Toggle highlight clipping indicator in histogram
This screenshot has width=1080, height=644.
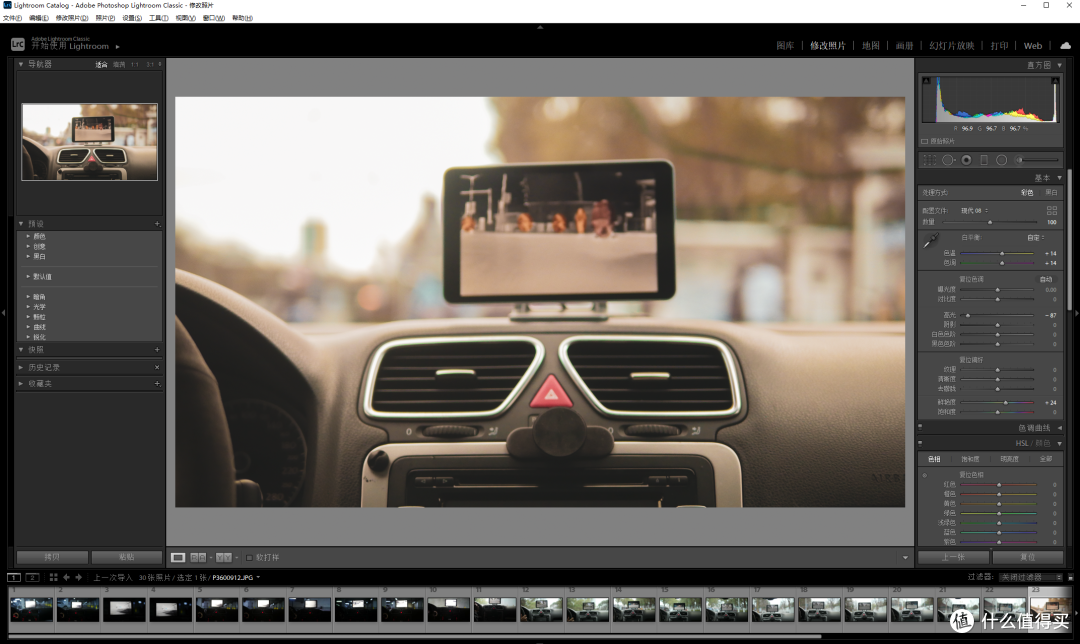[x=1055, y=81]
